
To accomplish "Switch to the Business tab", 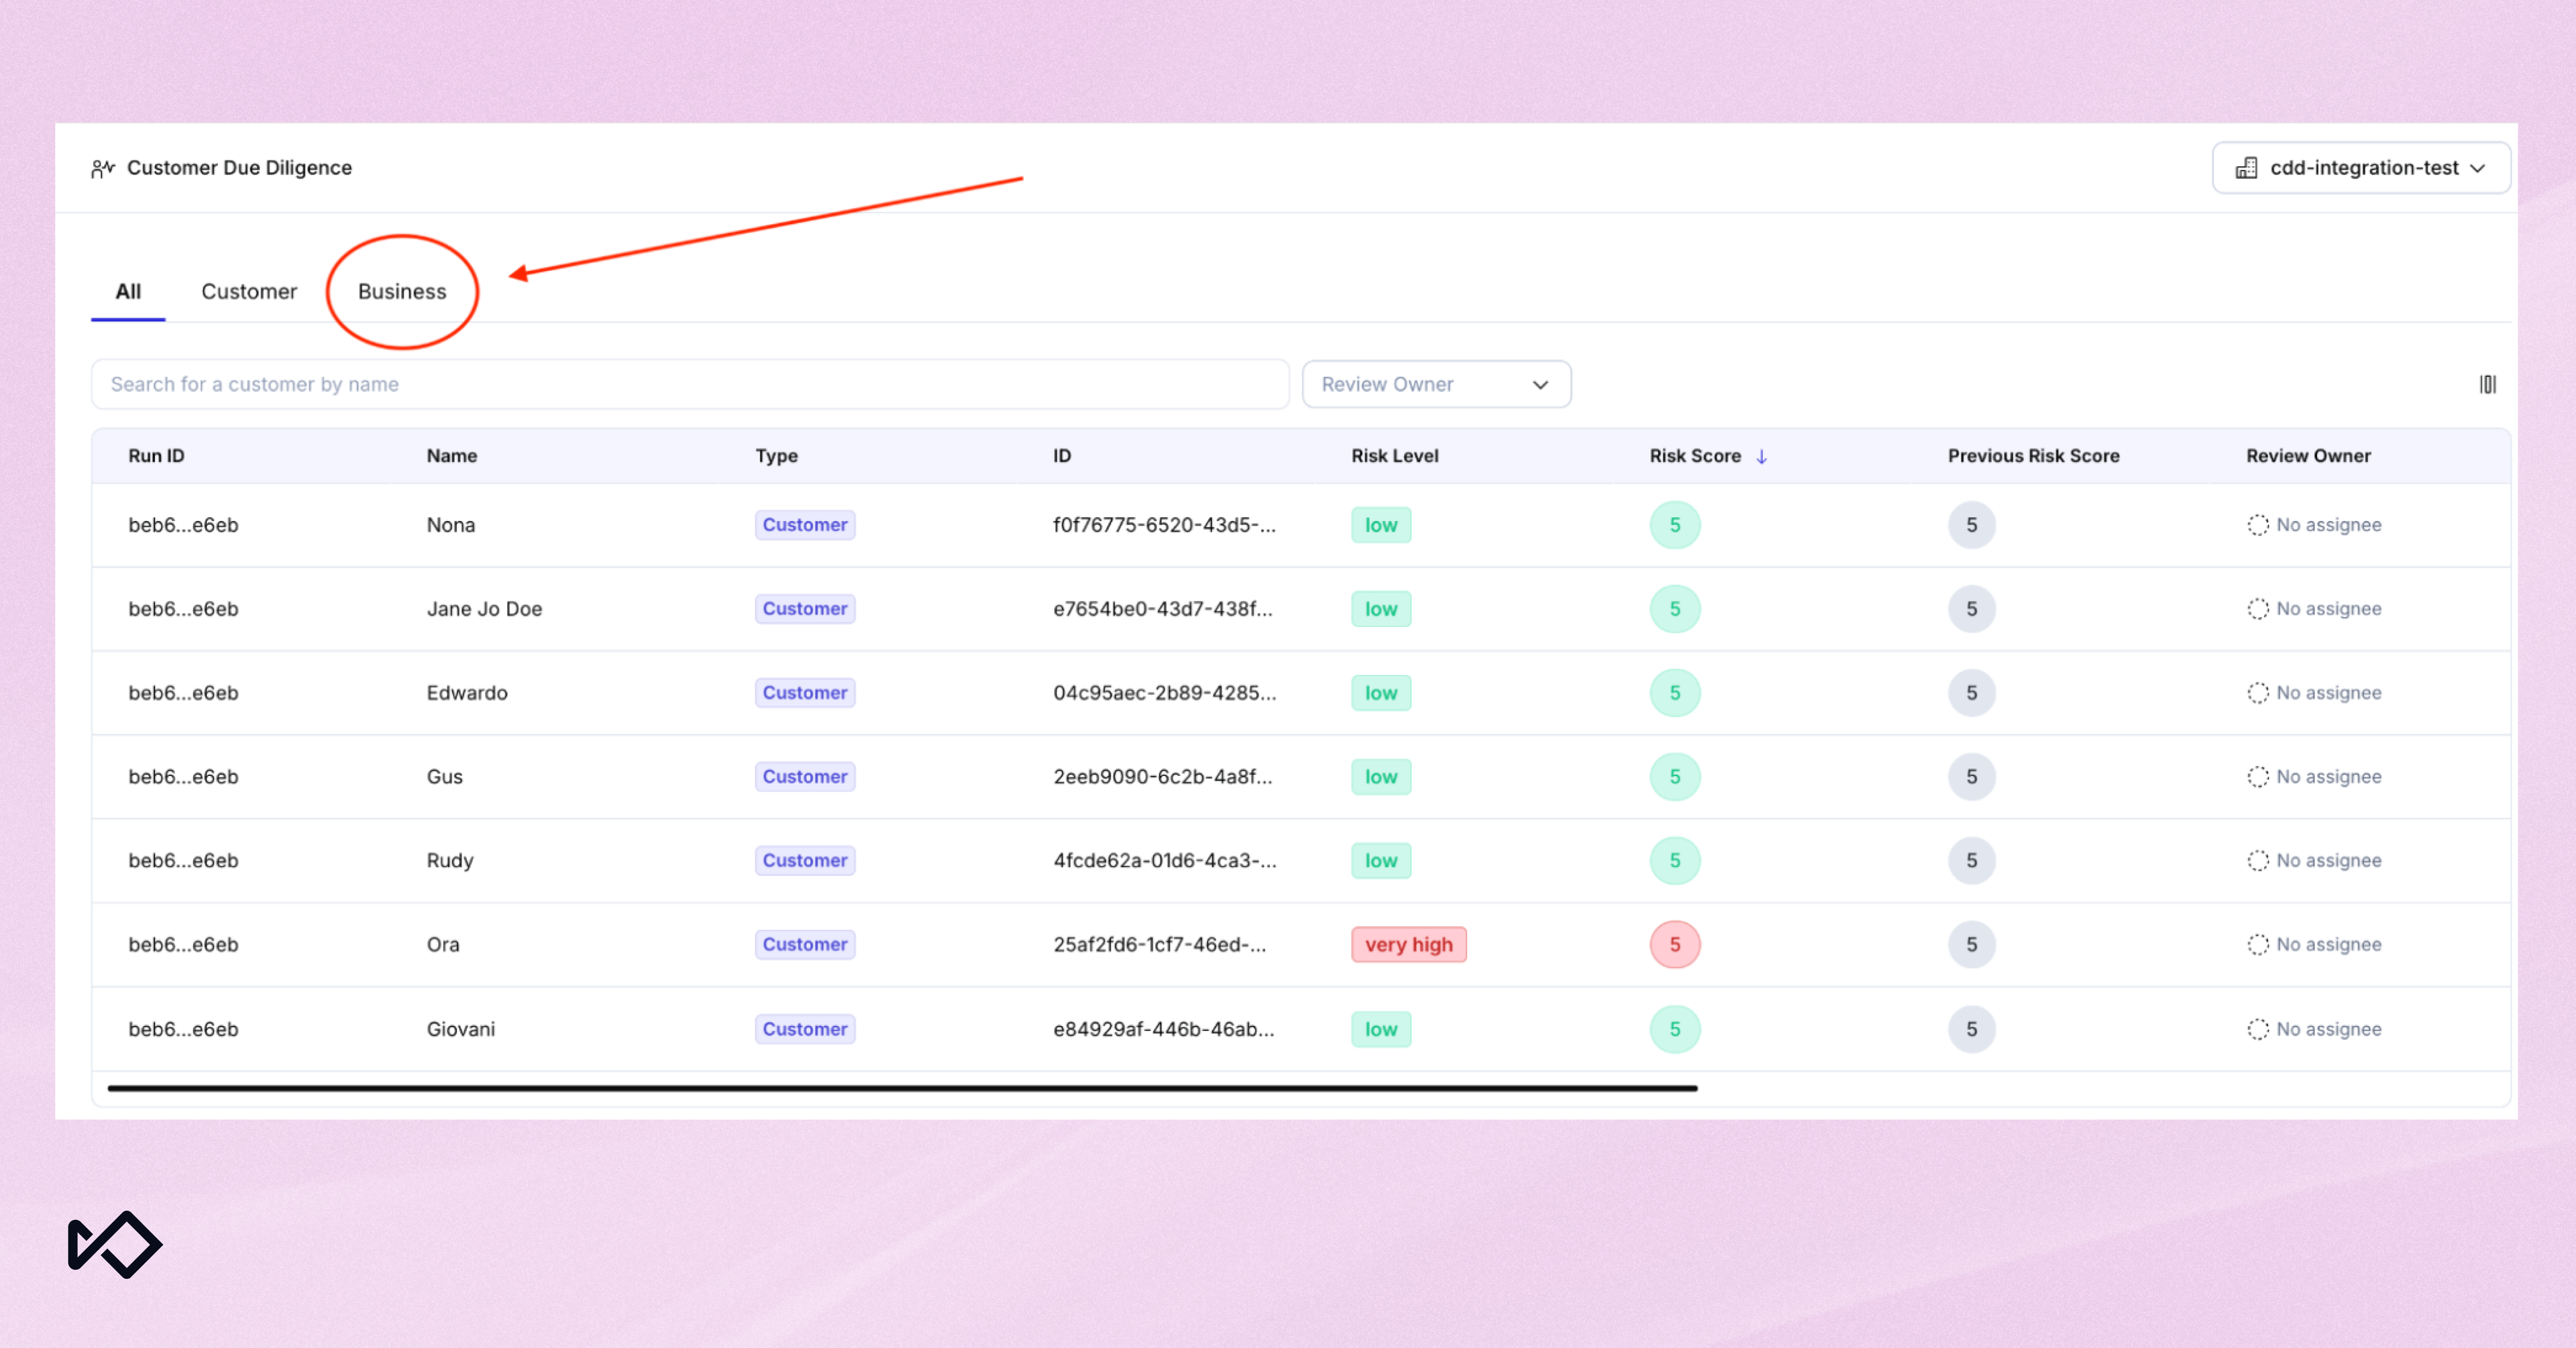I will (x=402, y=292).
